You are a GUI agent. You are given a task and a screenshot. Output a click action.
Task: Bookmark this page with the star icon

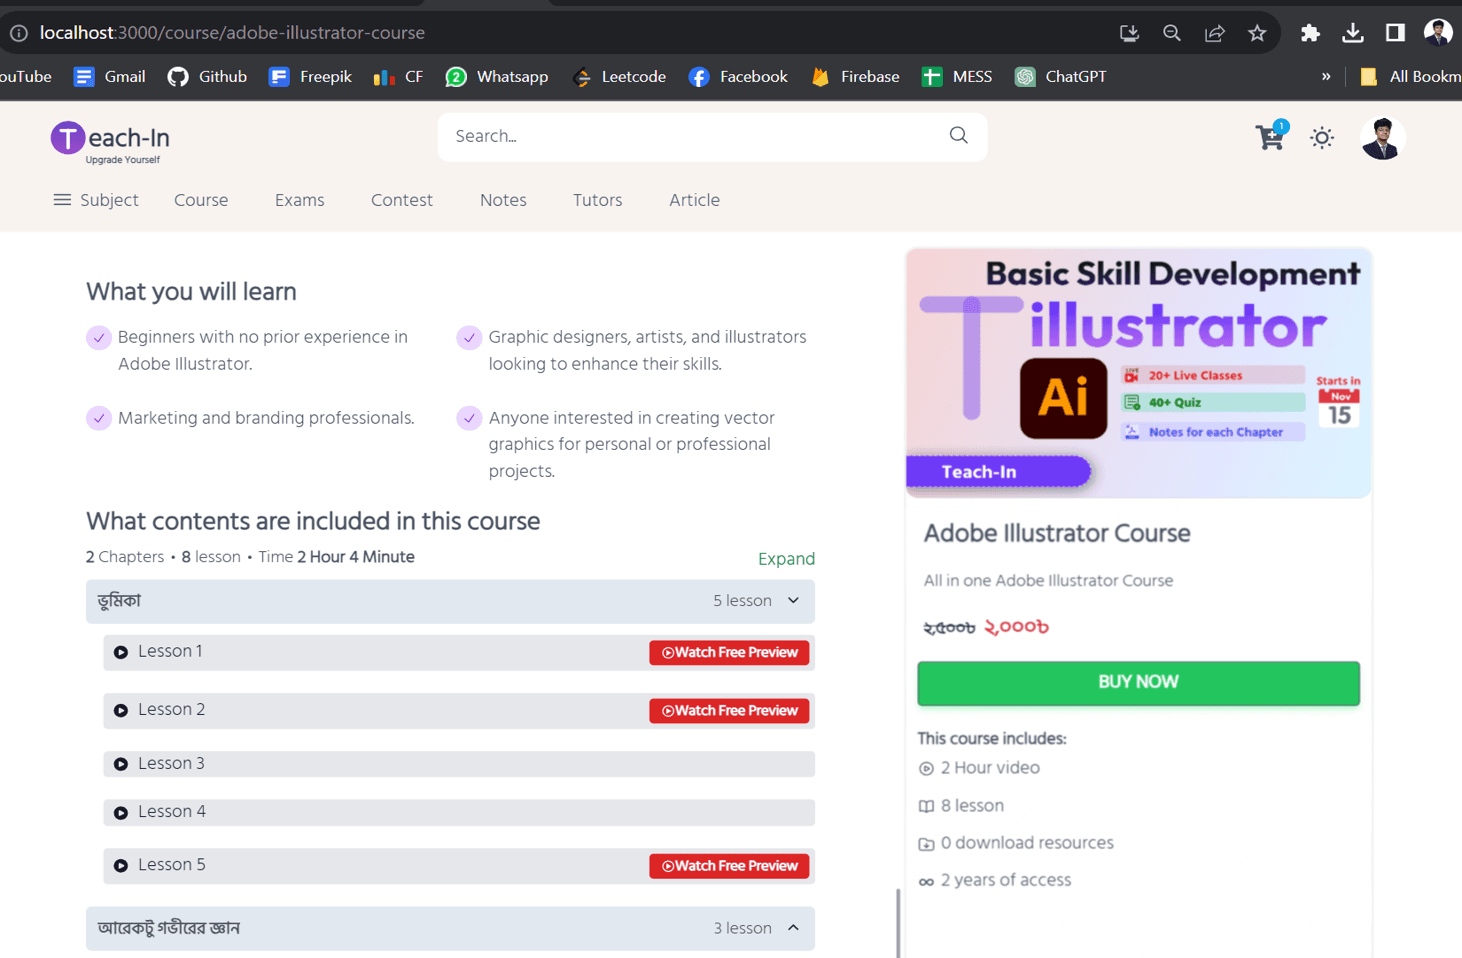tap(1257, 33)
